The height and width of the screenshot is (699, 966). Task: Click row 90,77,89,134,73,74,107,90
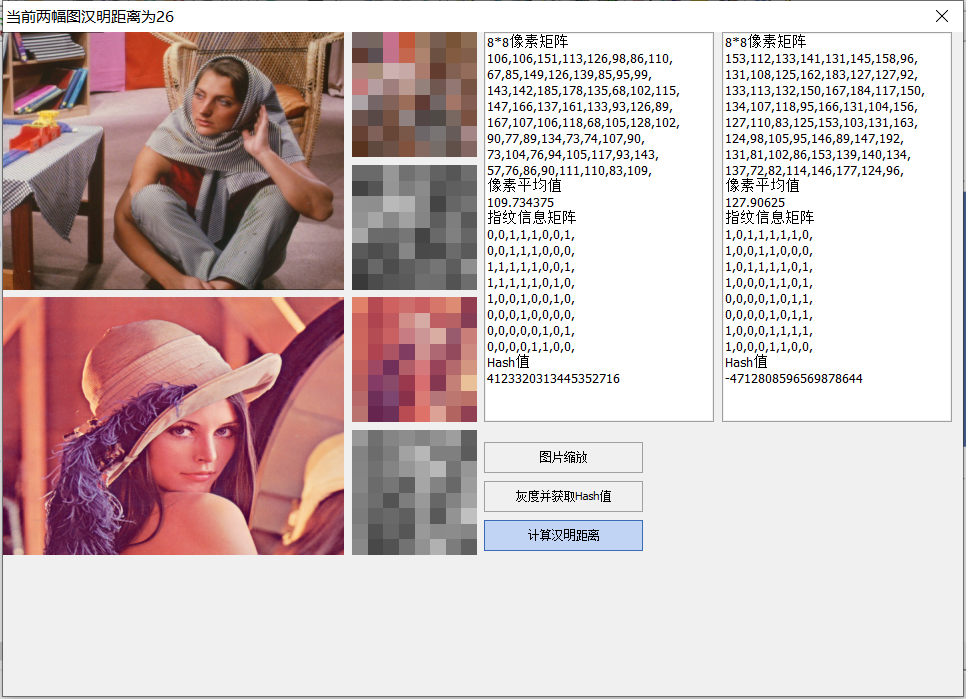(x=566, y=139)
